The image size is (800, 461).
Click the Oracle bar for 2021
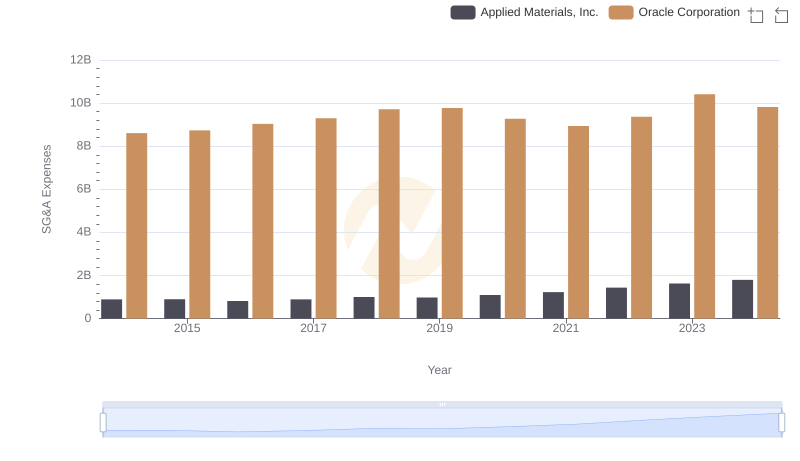pyautogui.click(x=578, y=222)
